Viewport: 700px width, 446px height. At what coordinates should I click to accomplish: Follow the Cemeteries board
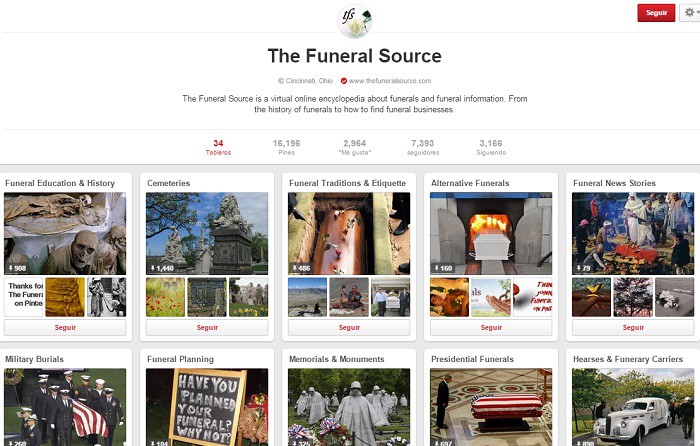(207, 327)
